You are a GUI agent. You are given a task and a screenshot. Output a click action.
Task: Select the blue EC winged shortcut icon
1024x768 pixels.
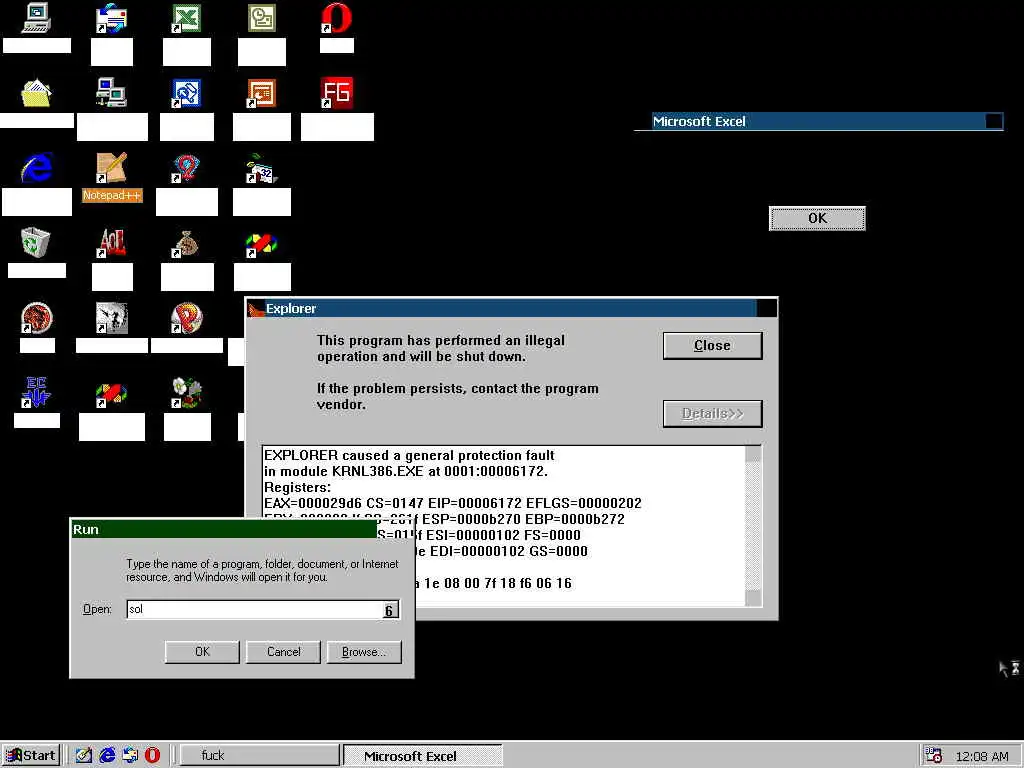(x=36, y=392)
